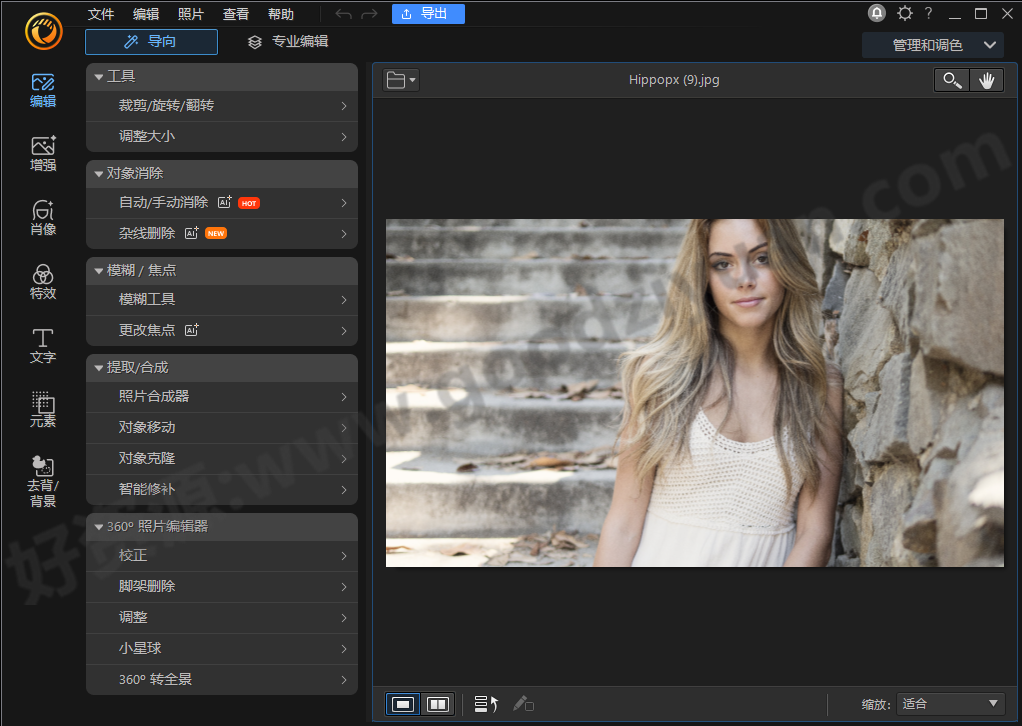Open the folder dropdown above the canvas

coord(401,81)
